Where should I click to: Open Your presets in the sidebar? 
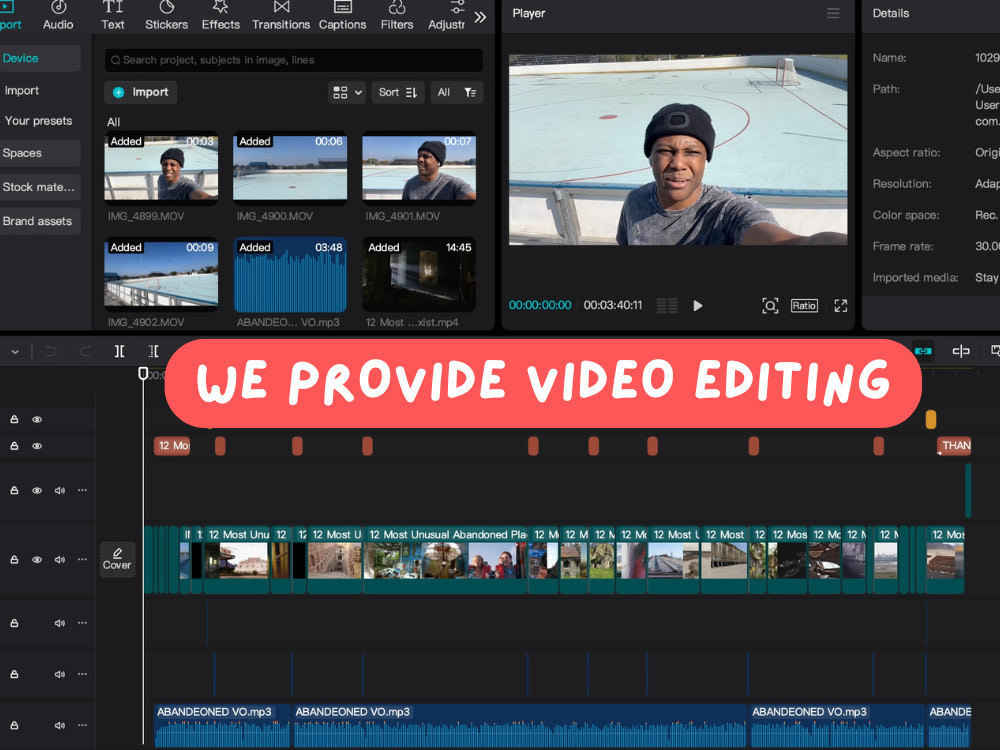coord(38,121)
